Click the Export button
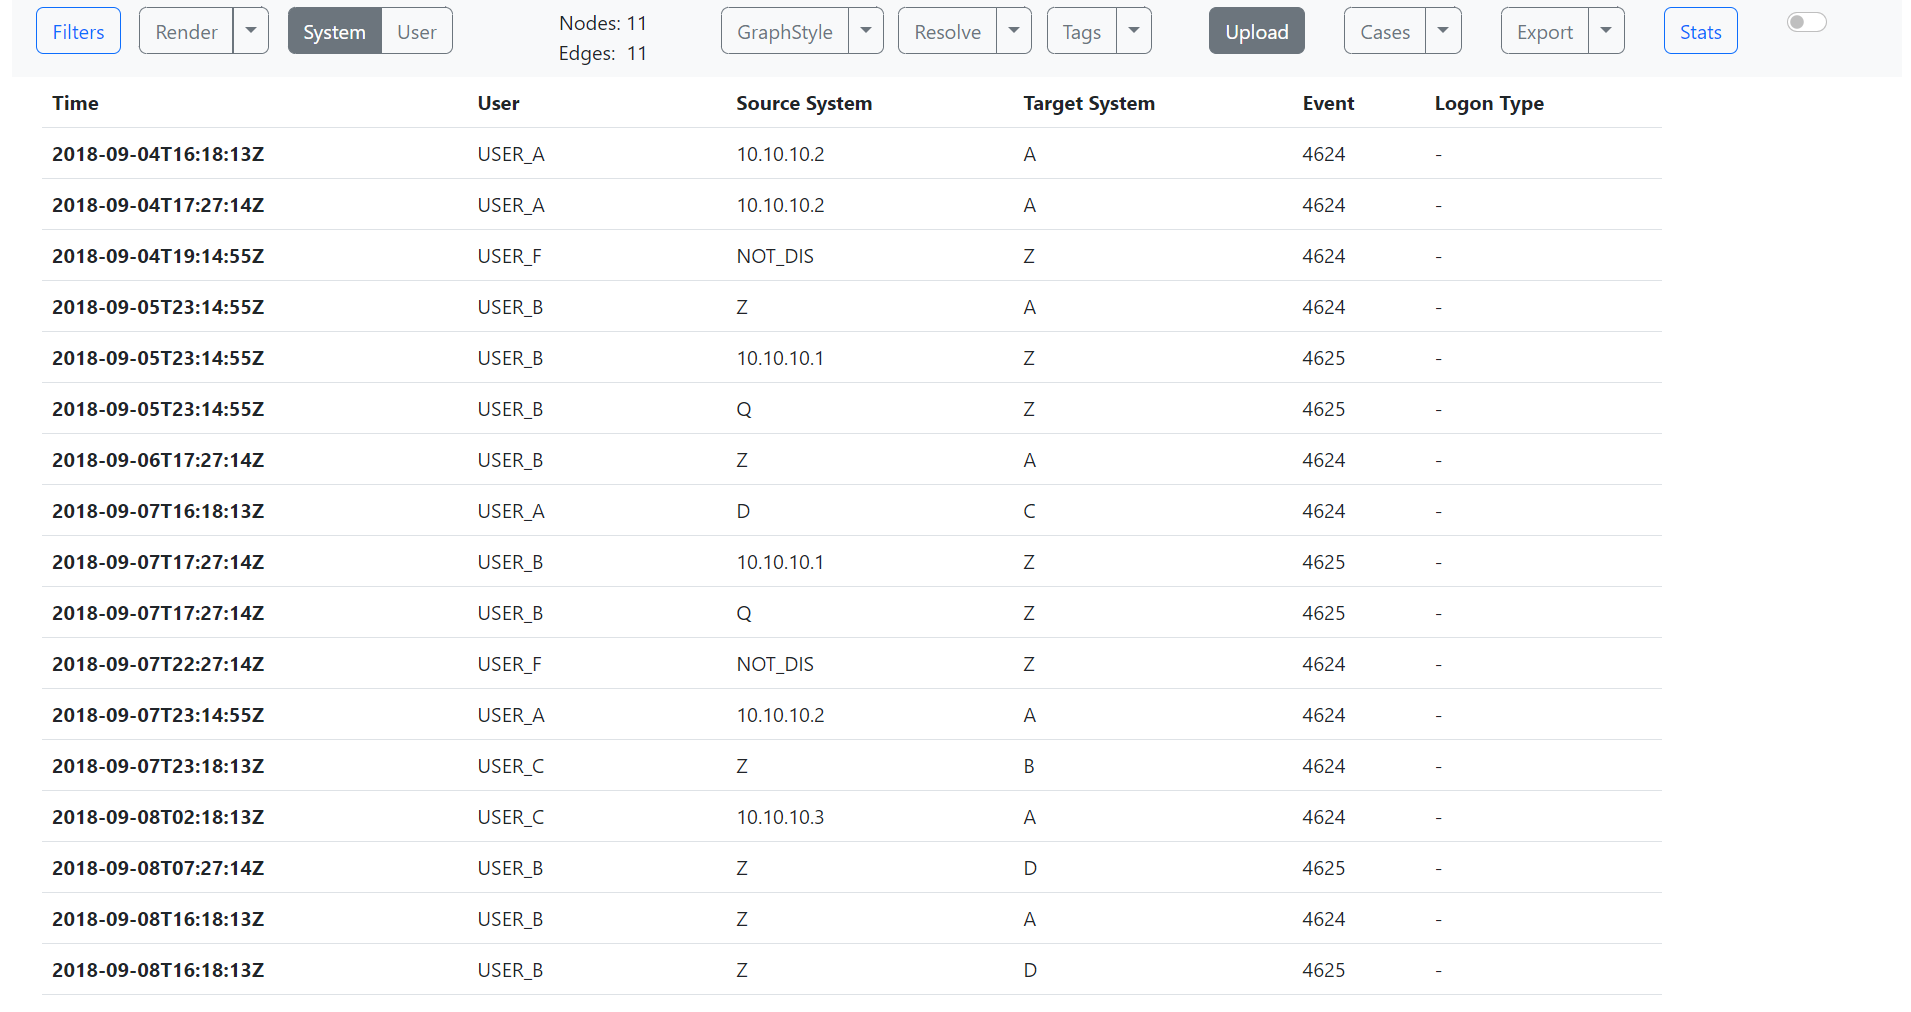The image size is (1911, 1012). [1545, 31]
